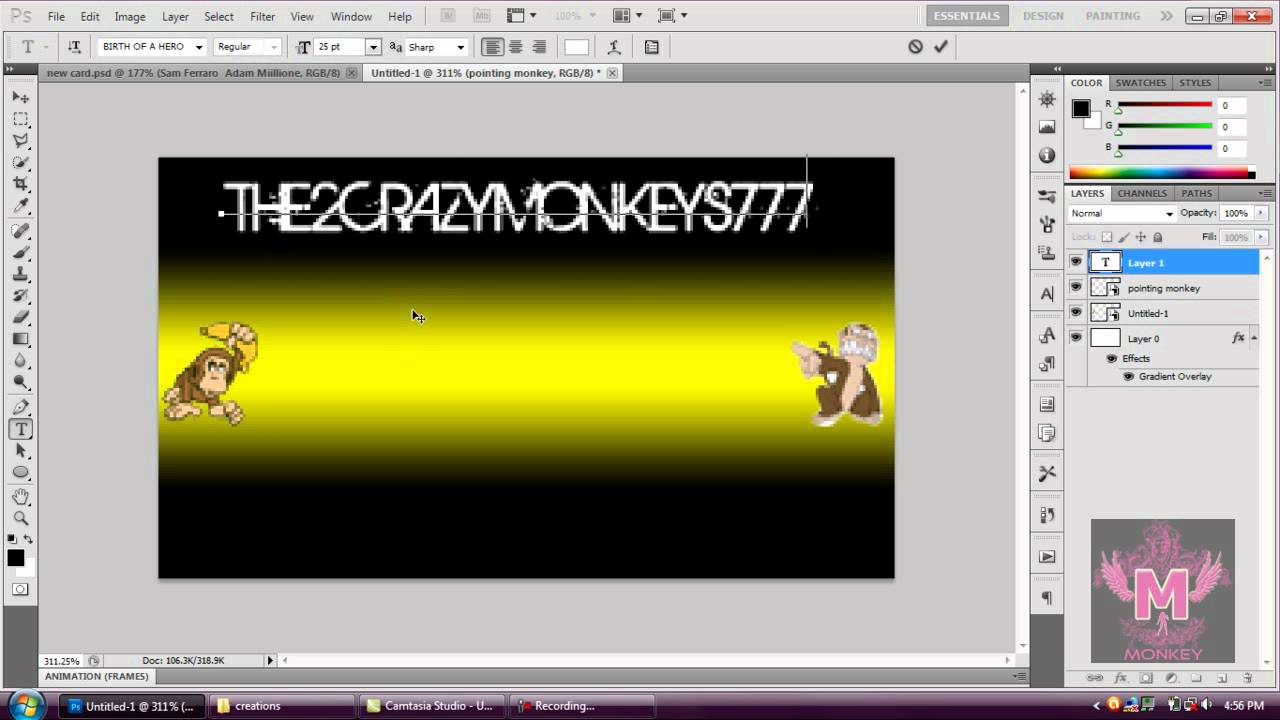This screenshot has height=720, width=1280.
Task: Select the Spot Healing Brush tool
Action: point(20,231)
